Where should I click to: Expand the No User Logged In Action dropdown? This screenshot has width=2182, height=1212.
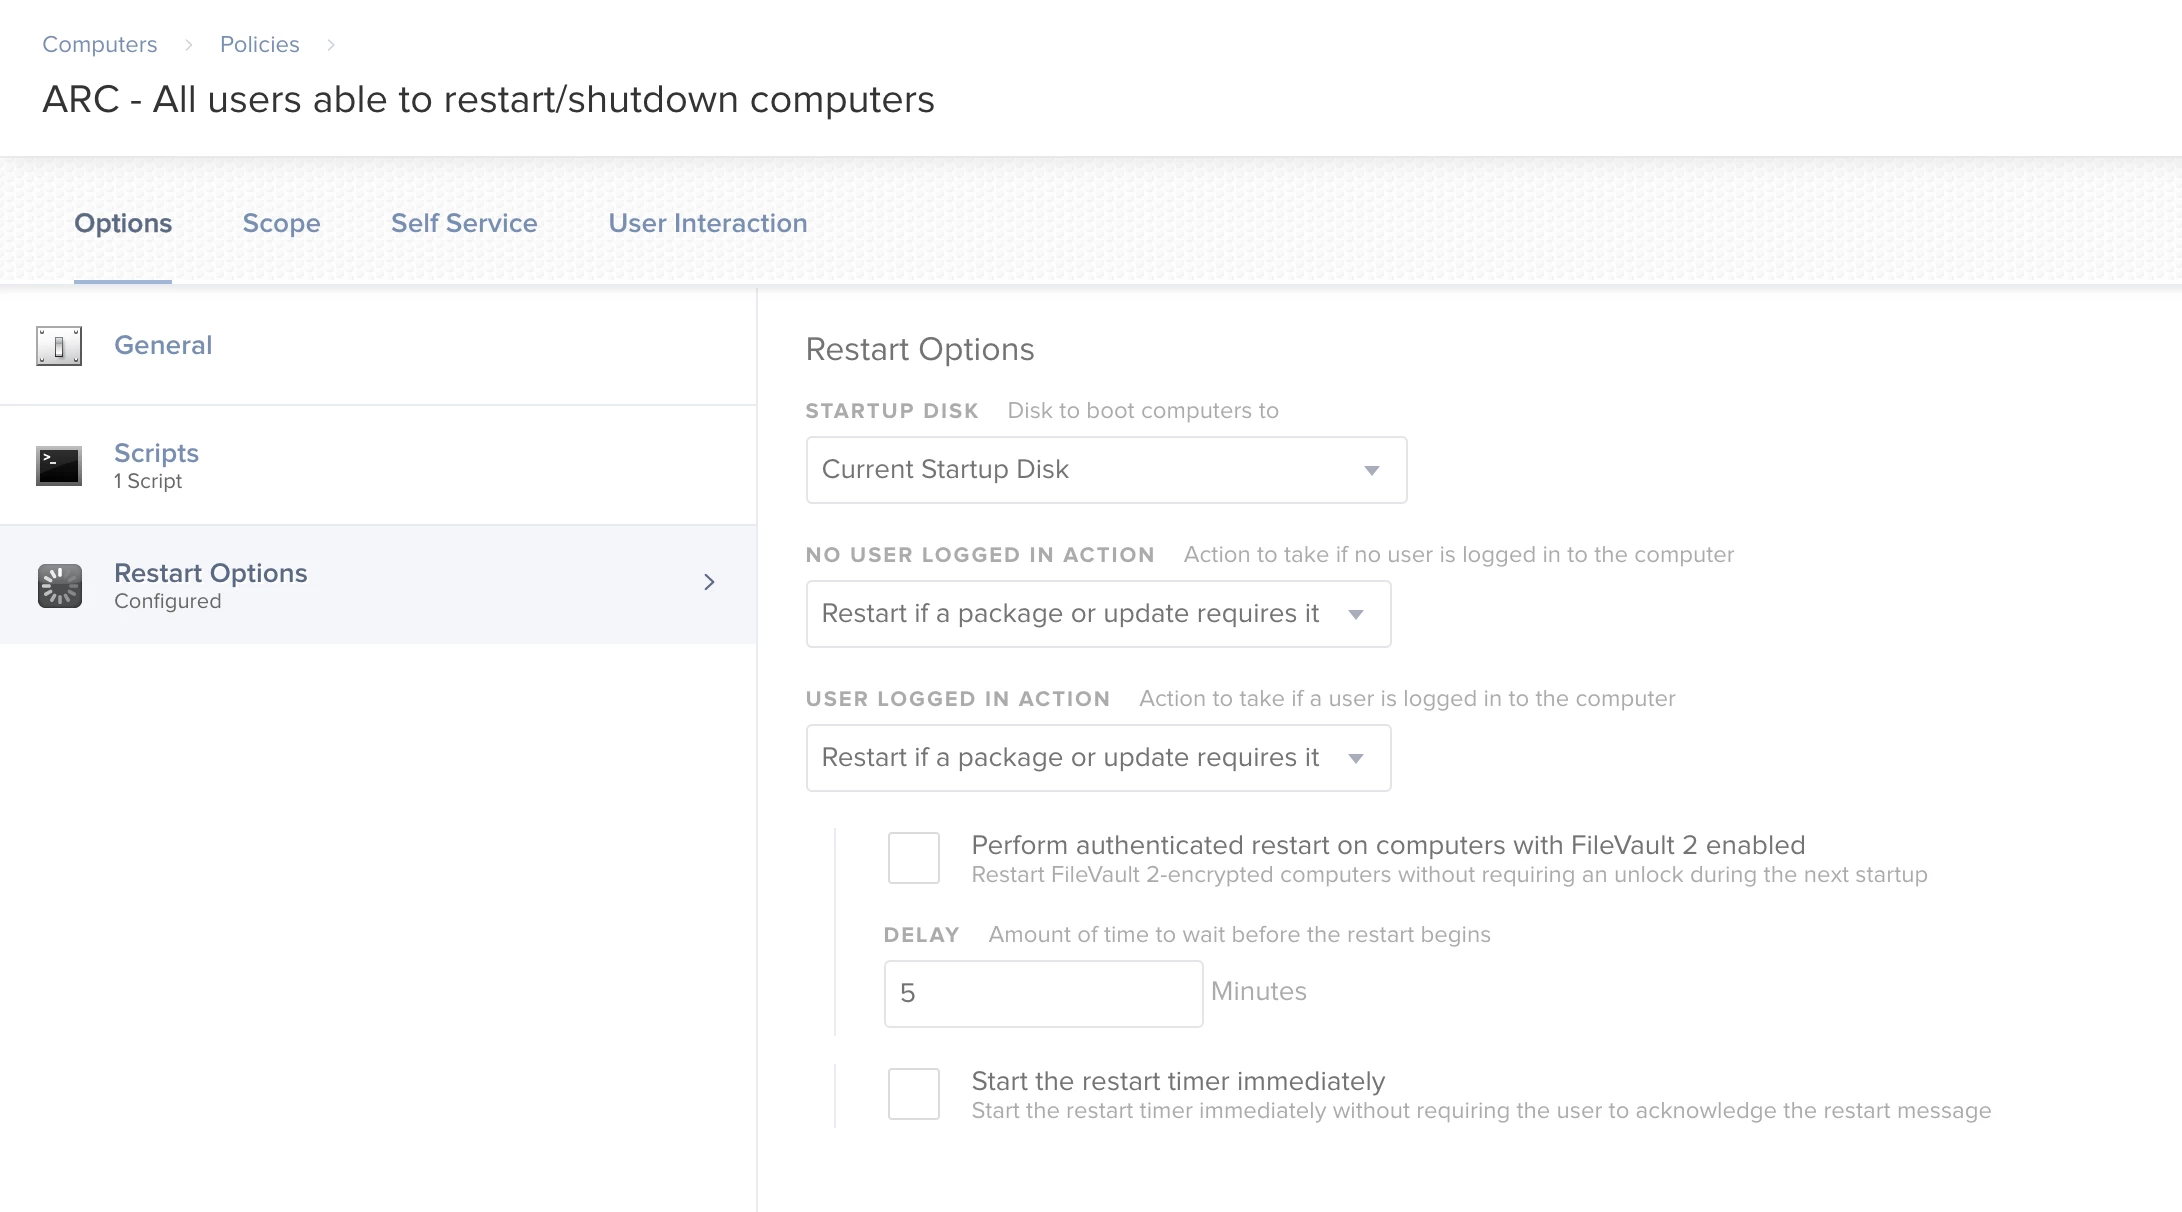[1098, 614]
